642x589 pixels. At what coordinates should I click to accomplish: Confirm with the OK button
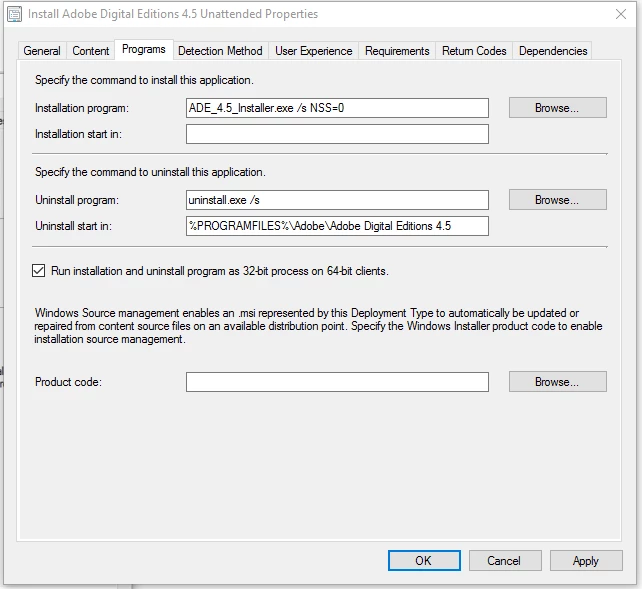click(424, 560)
